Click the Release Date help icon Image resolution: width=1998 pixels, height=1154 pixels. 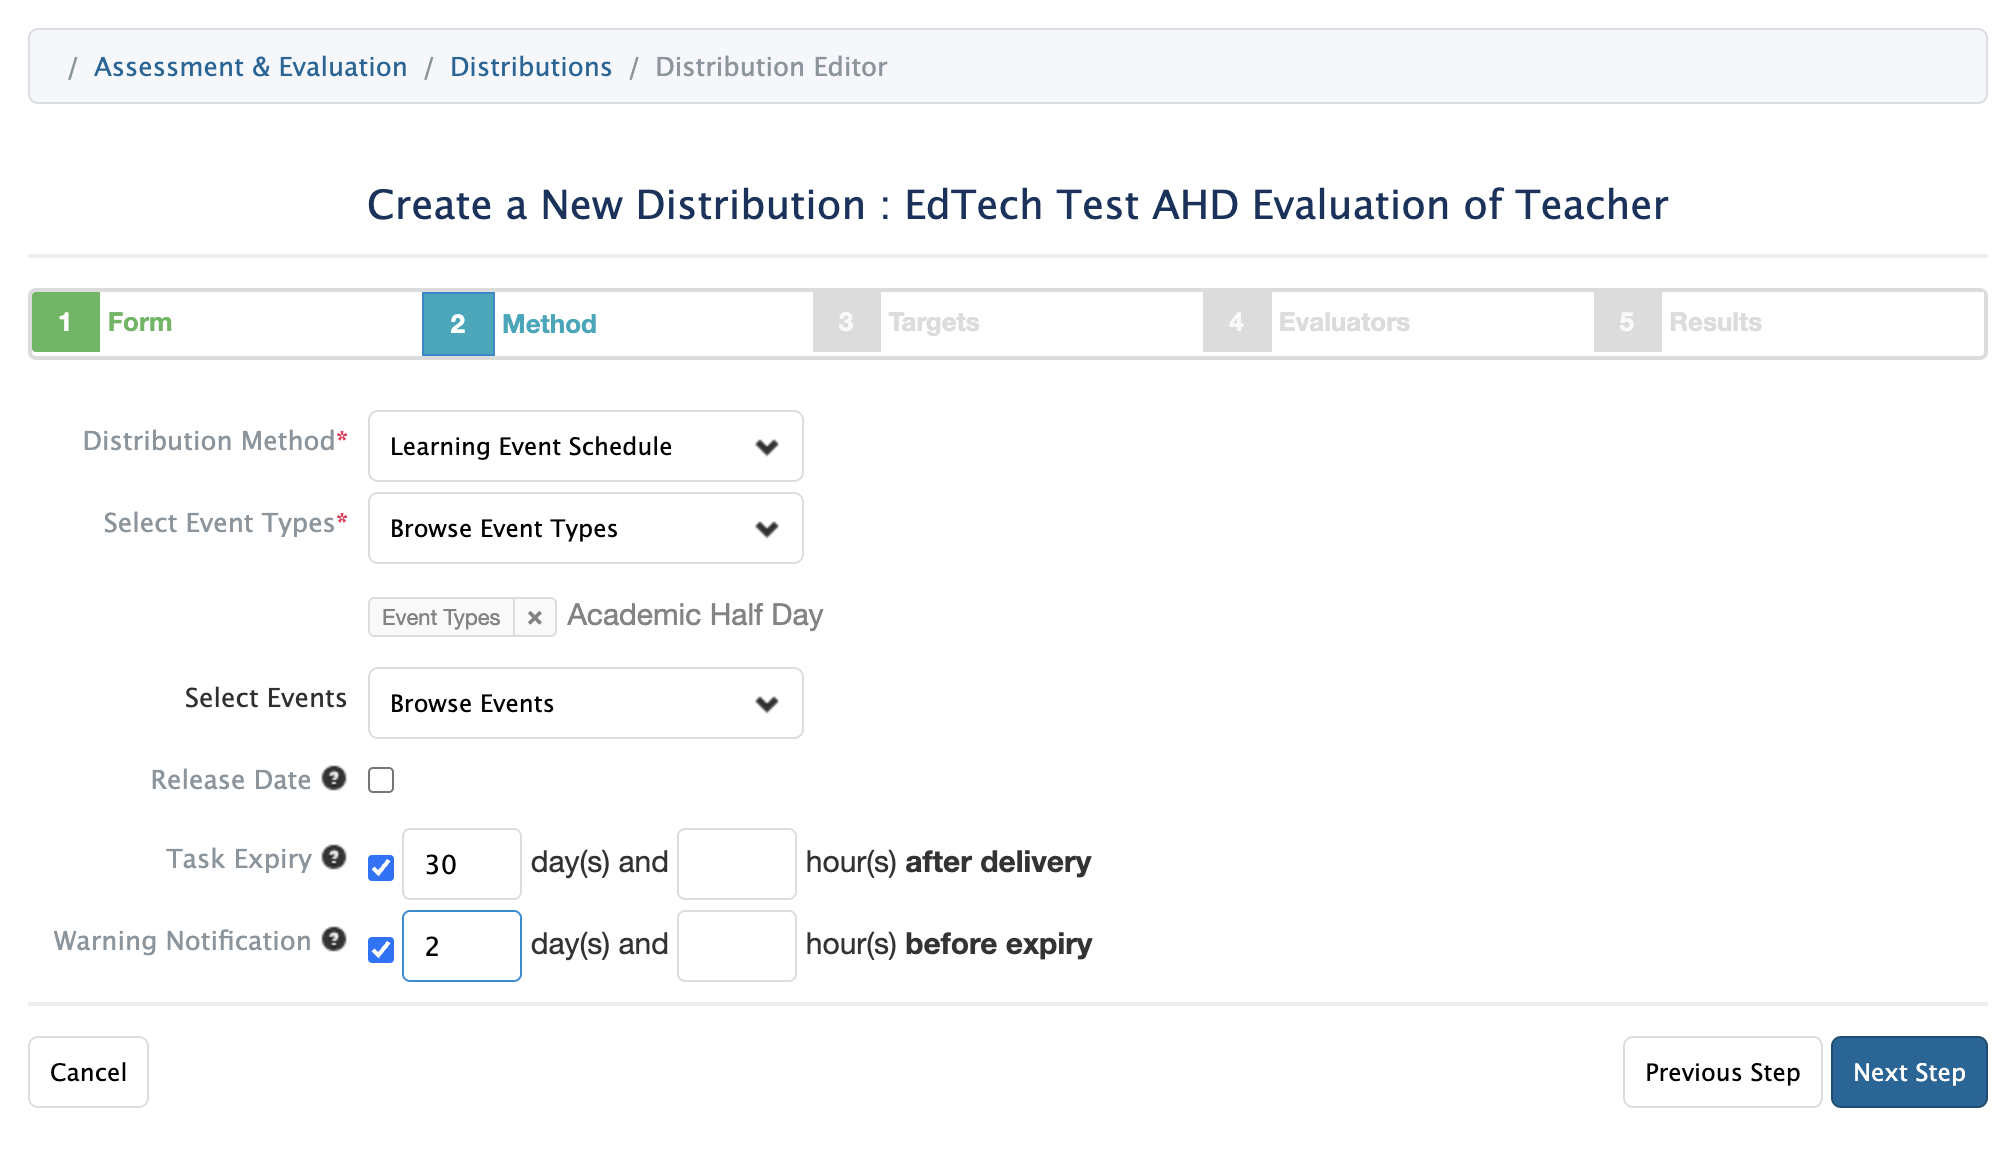334,778
